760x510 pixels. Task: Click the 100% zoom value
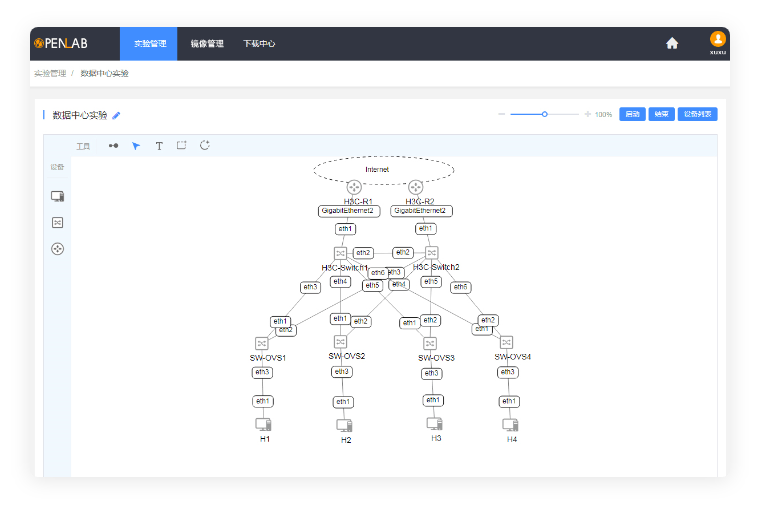[603, 114]
